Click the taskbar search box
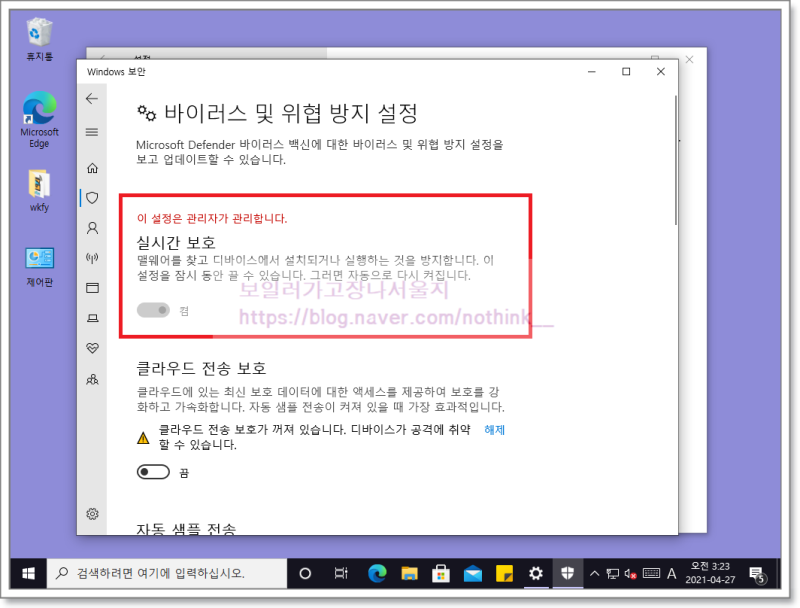800x608 pixels. click(x=167, y=574)
